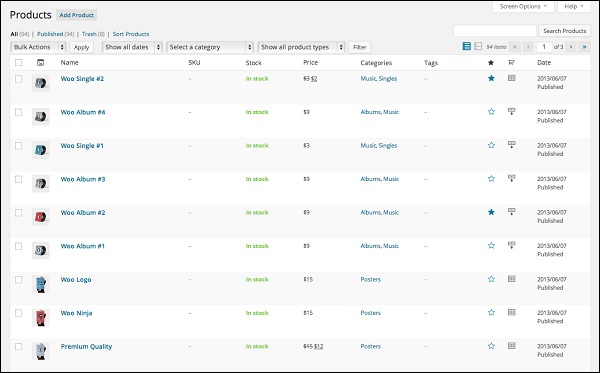The height and width of the screenshot is (373, 600).
Task: Switch to list view mode icon
Action: (x=466, y=47)
